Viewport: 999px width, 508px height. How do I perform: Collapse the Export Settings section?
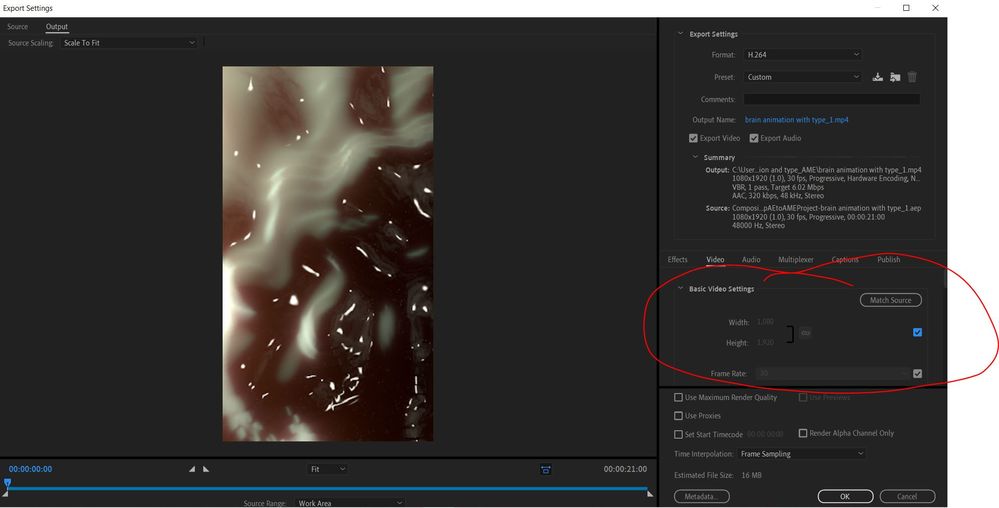[680, 34]
